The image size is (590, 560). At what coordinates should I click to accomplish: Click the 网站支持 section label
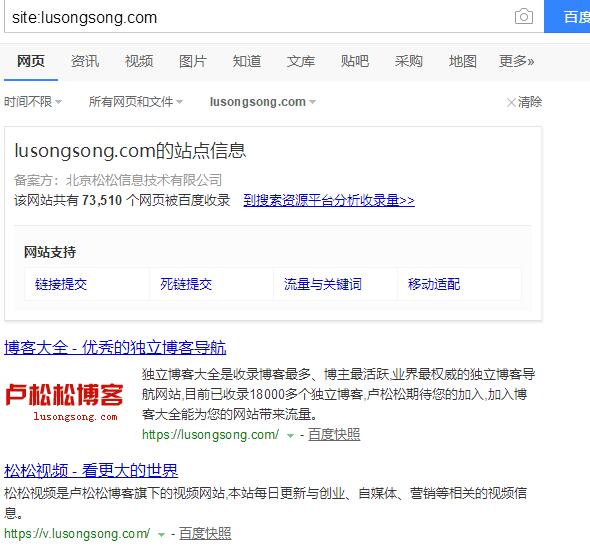pos(50,252)
